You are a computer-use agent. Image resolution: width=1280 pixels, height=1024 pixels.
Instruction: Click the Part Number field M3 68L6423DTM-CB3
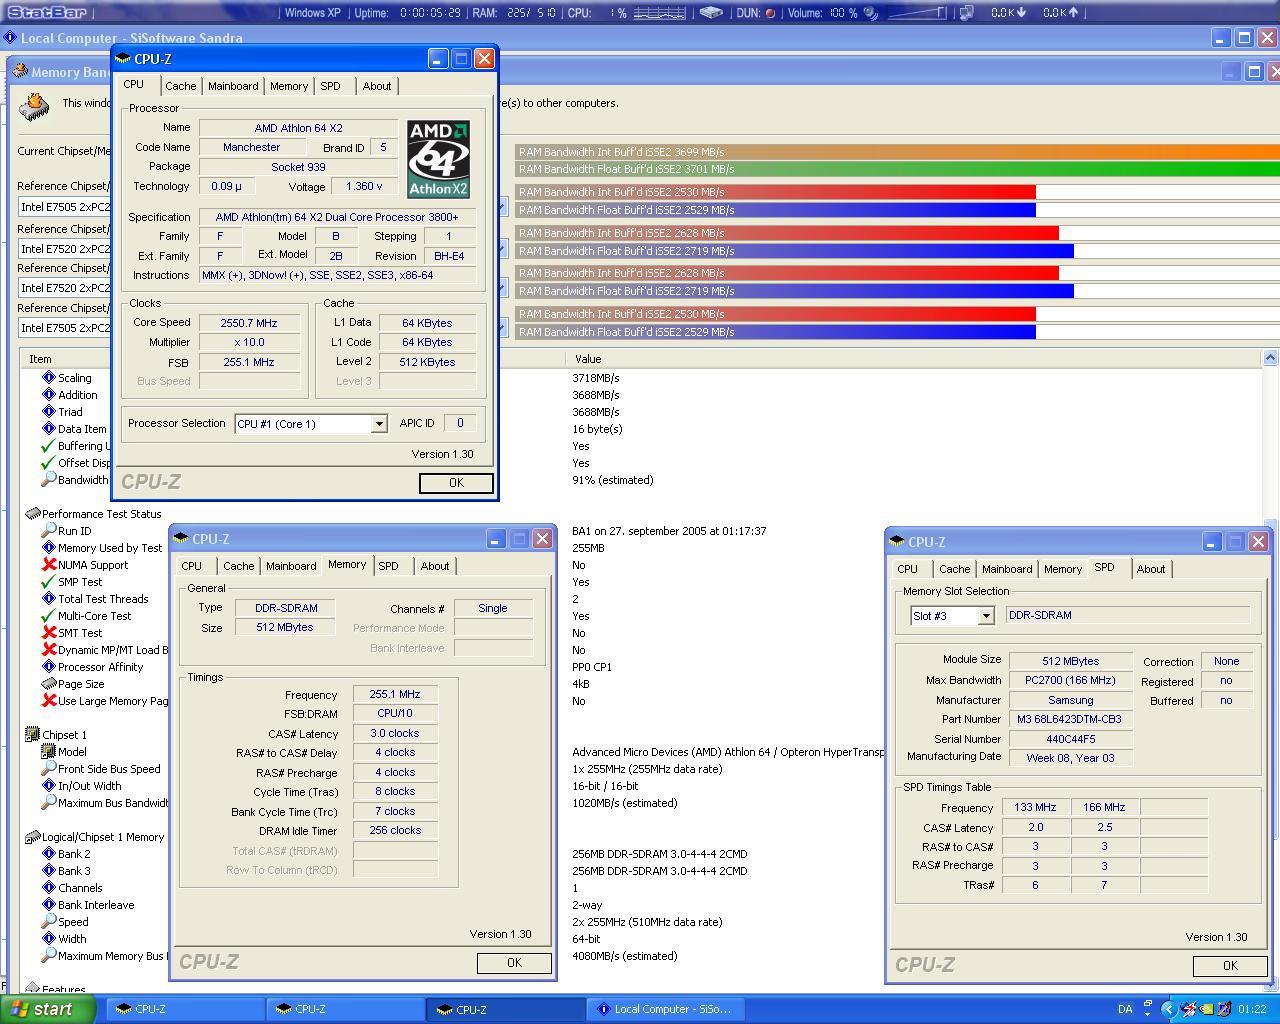tap(1070, 719)
